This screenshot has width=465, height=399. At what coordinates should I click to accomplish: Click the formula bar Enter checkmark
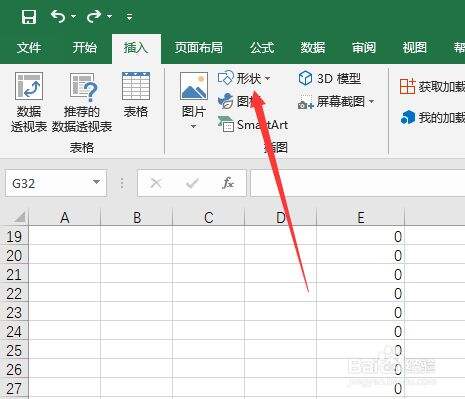coord(192,183)
